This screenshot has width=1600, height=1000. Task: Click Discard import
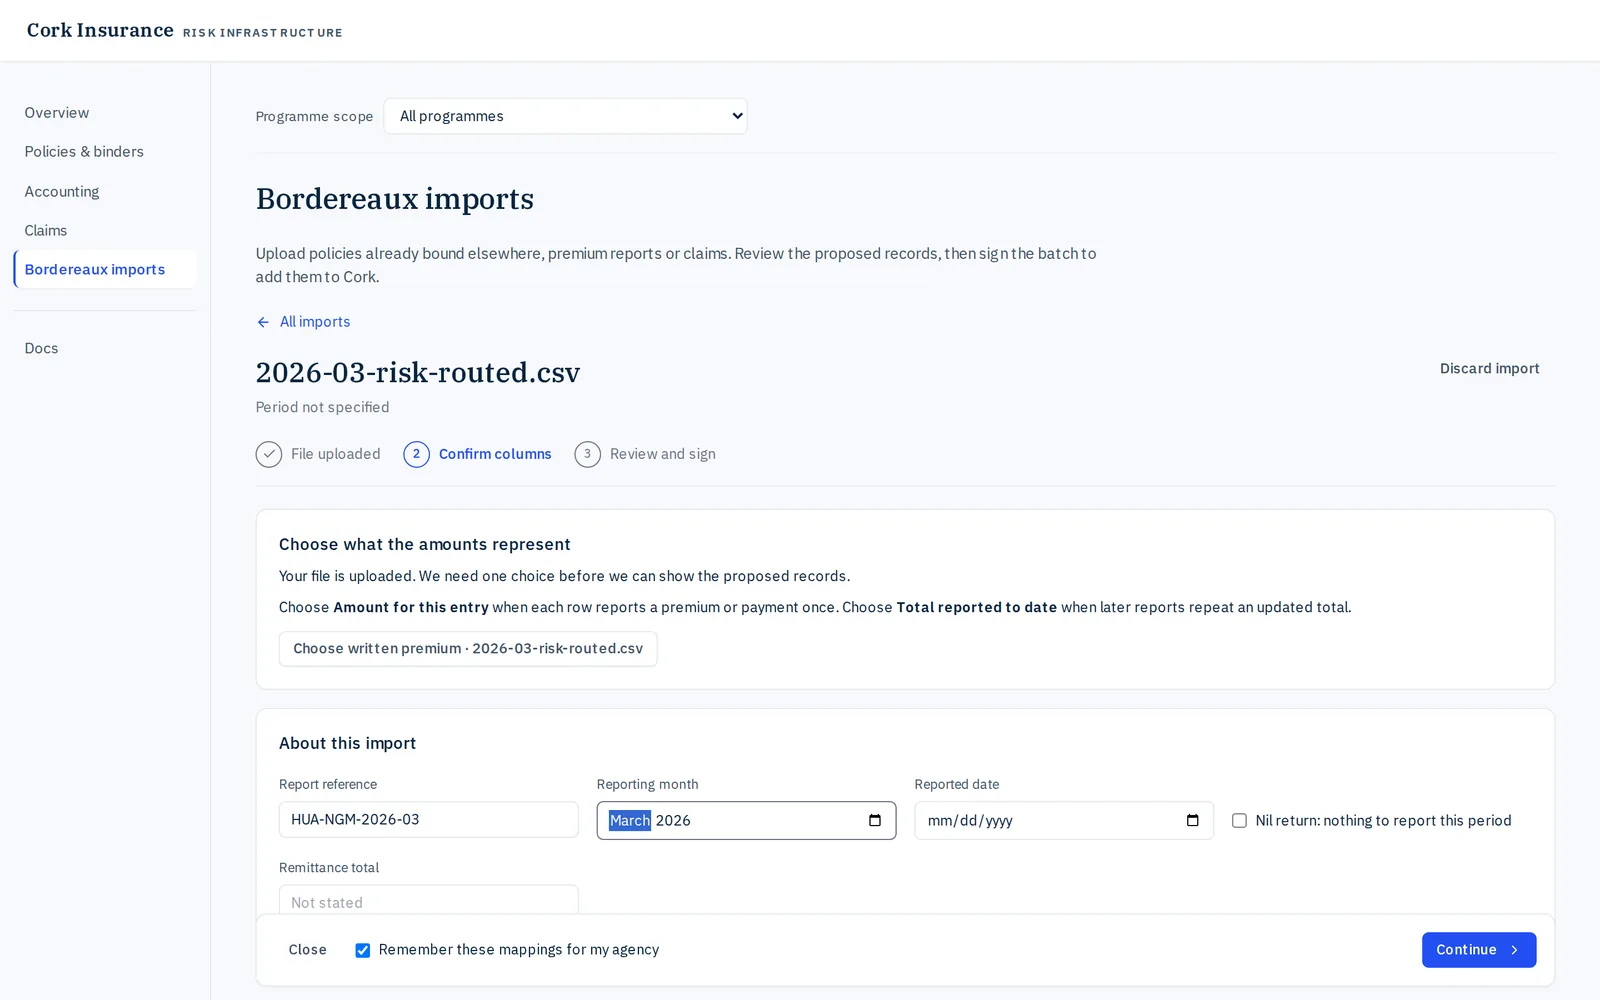[x=1490, y=369]
